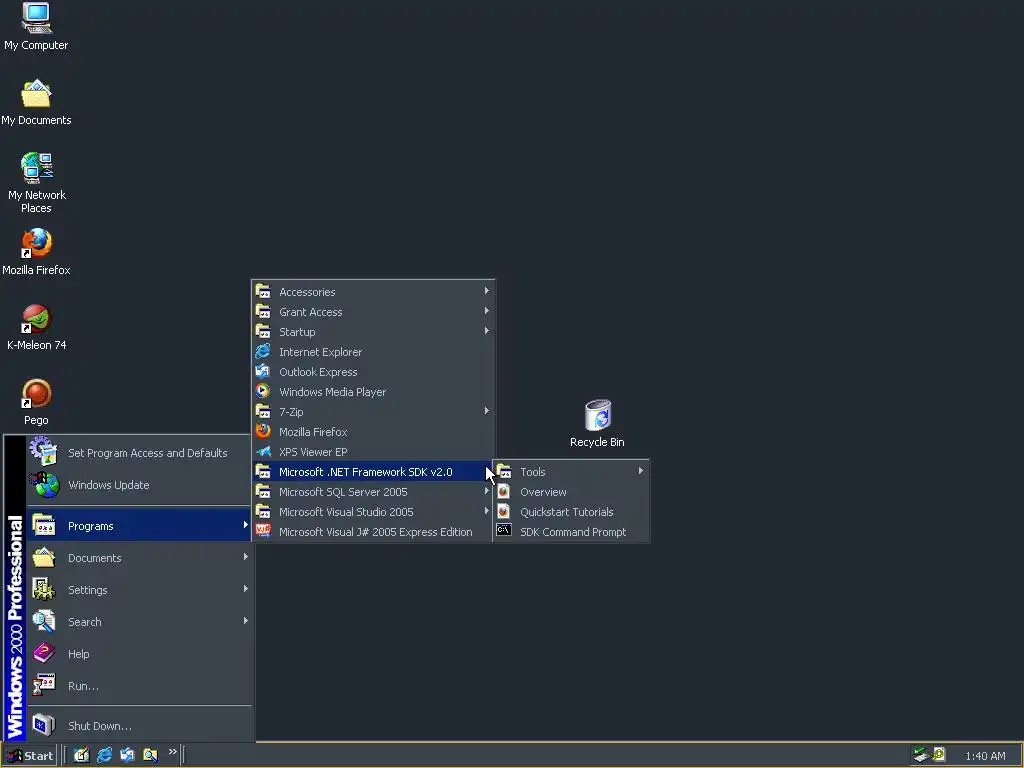Click the Documents folder icon in Start menu

[x=44, y=557]
